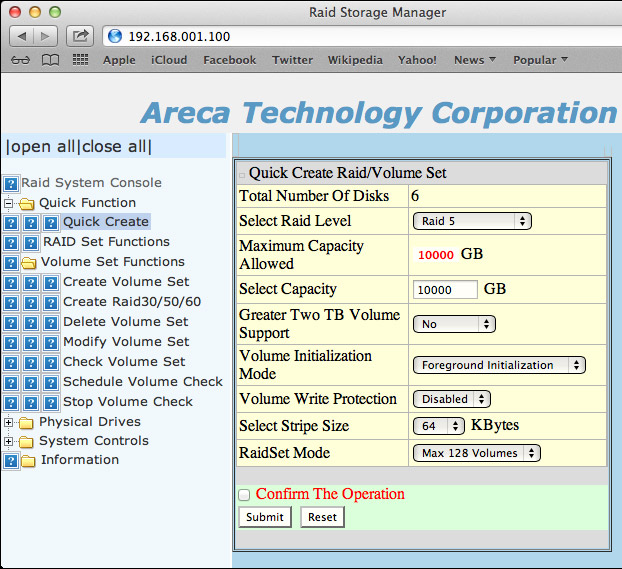The width and height of the screenshot is (622, 569).
Task: Click the icon next to Create Volume Set
Action: pyautogui.click(x=51, y=283)
